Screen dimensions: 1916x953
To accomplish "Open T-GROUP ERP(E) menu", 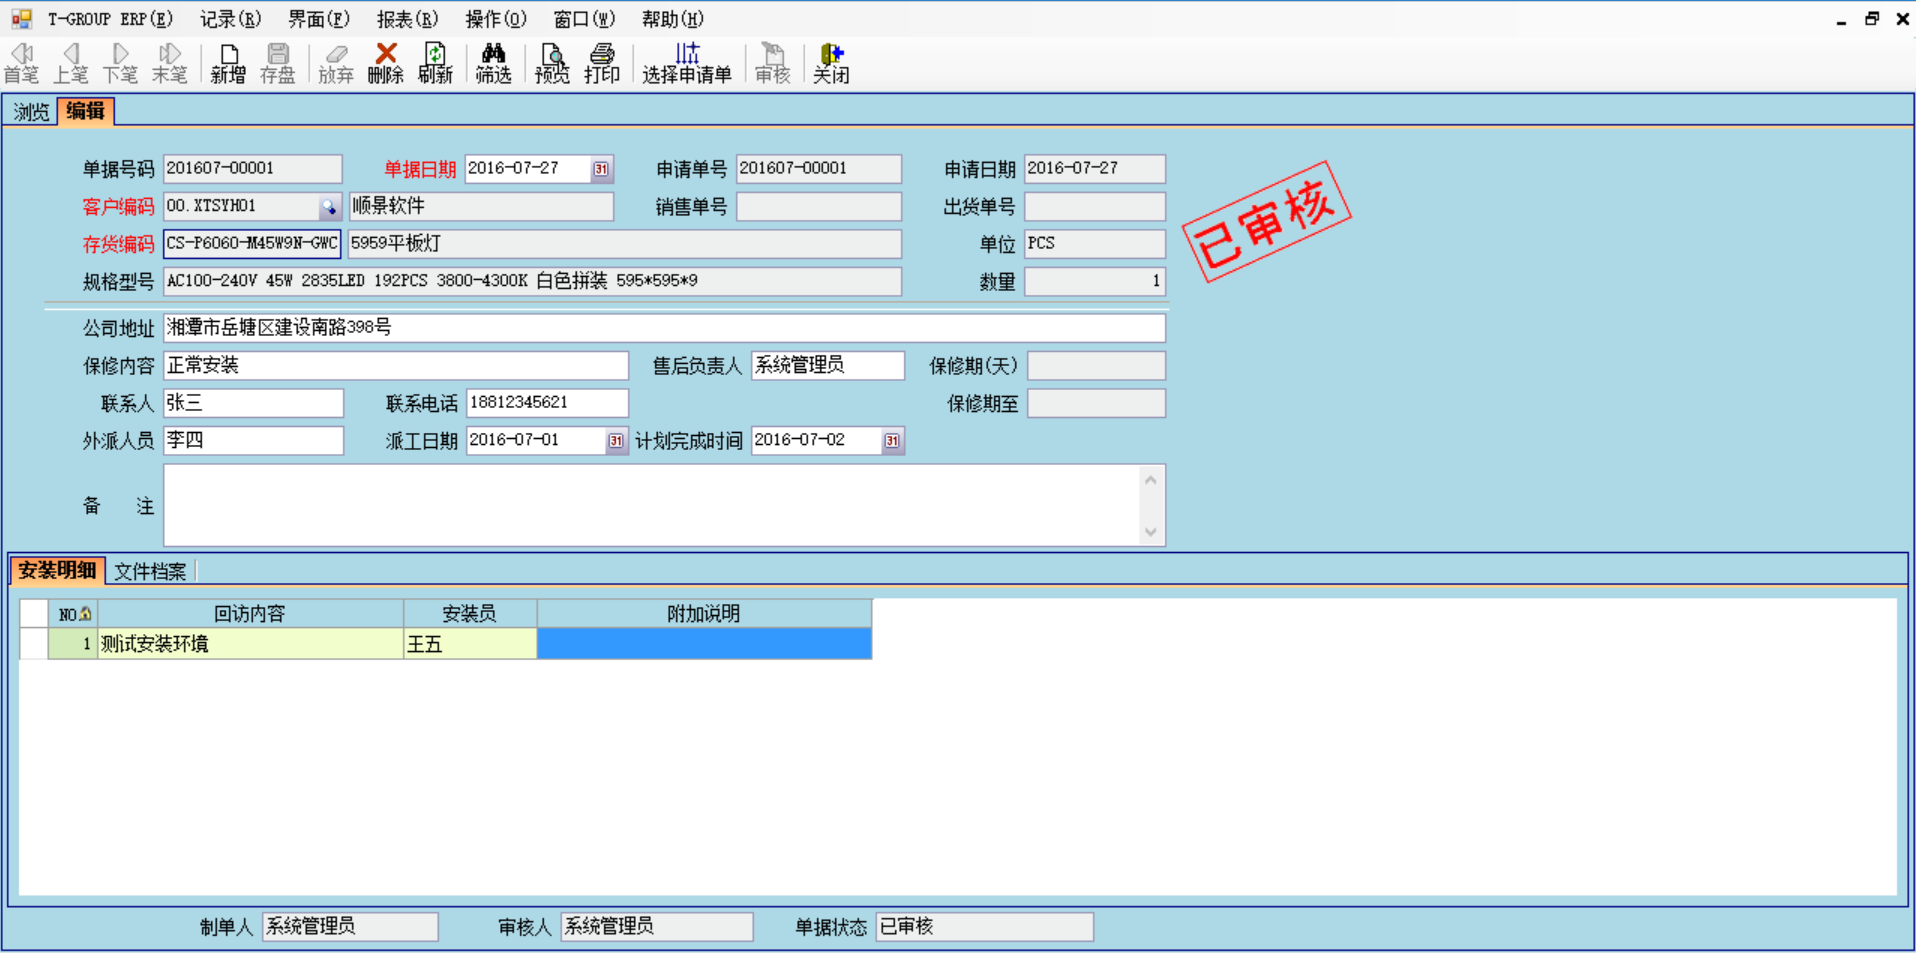I will (110, 19).
